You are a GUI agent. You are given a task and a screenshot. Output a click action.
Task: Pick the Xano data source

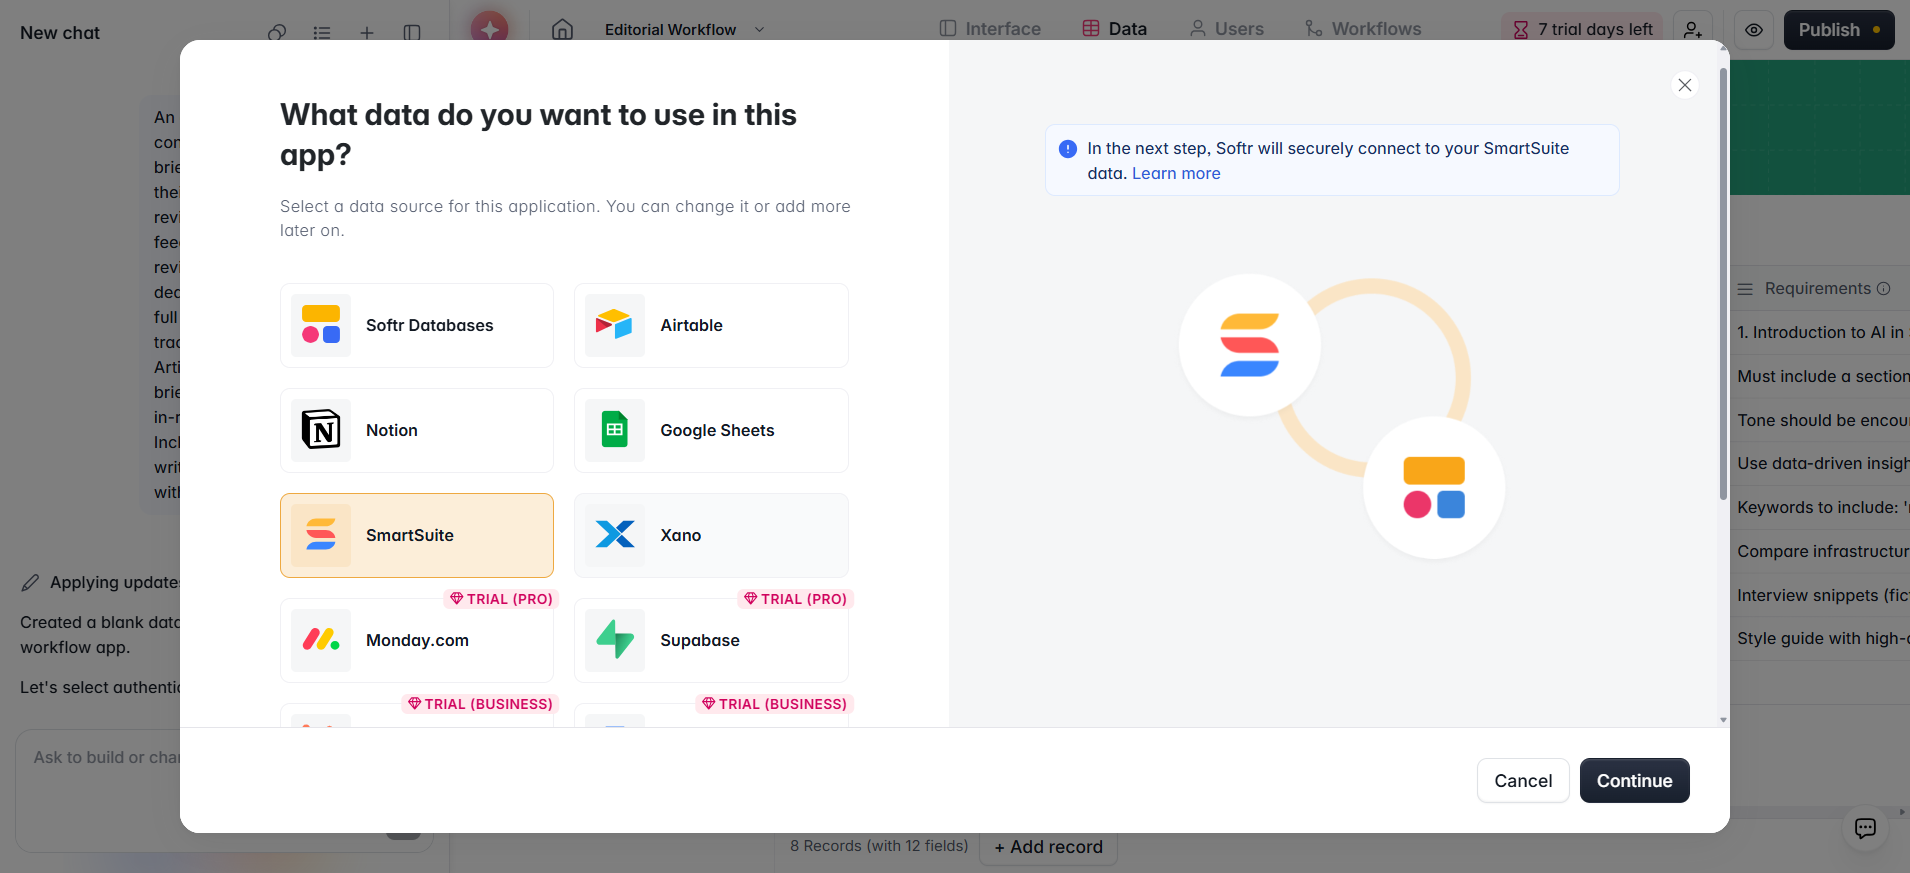pyautogui.click(x=711, y=535)
